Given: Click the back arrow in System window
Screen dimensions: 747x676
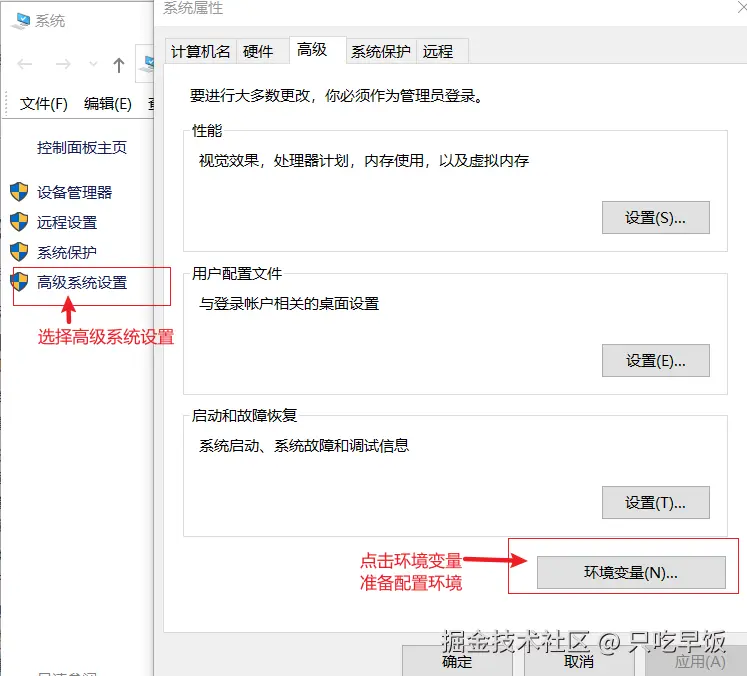Looking at the screenshot, I should [24, 64].
